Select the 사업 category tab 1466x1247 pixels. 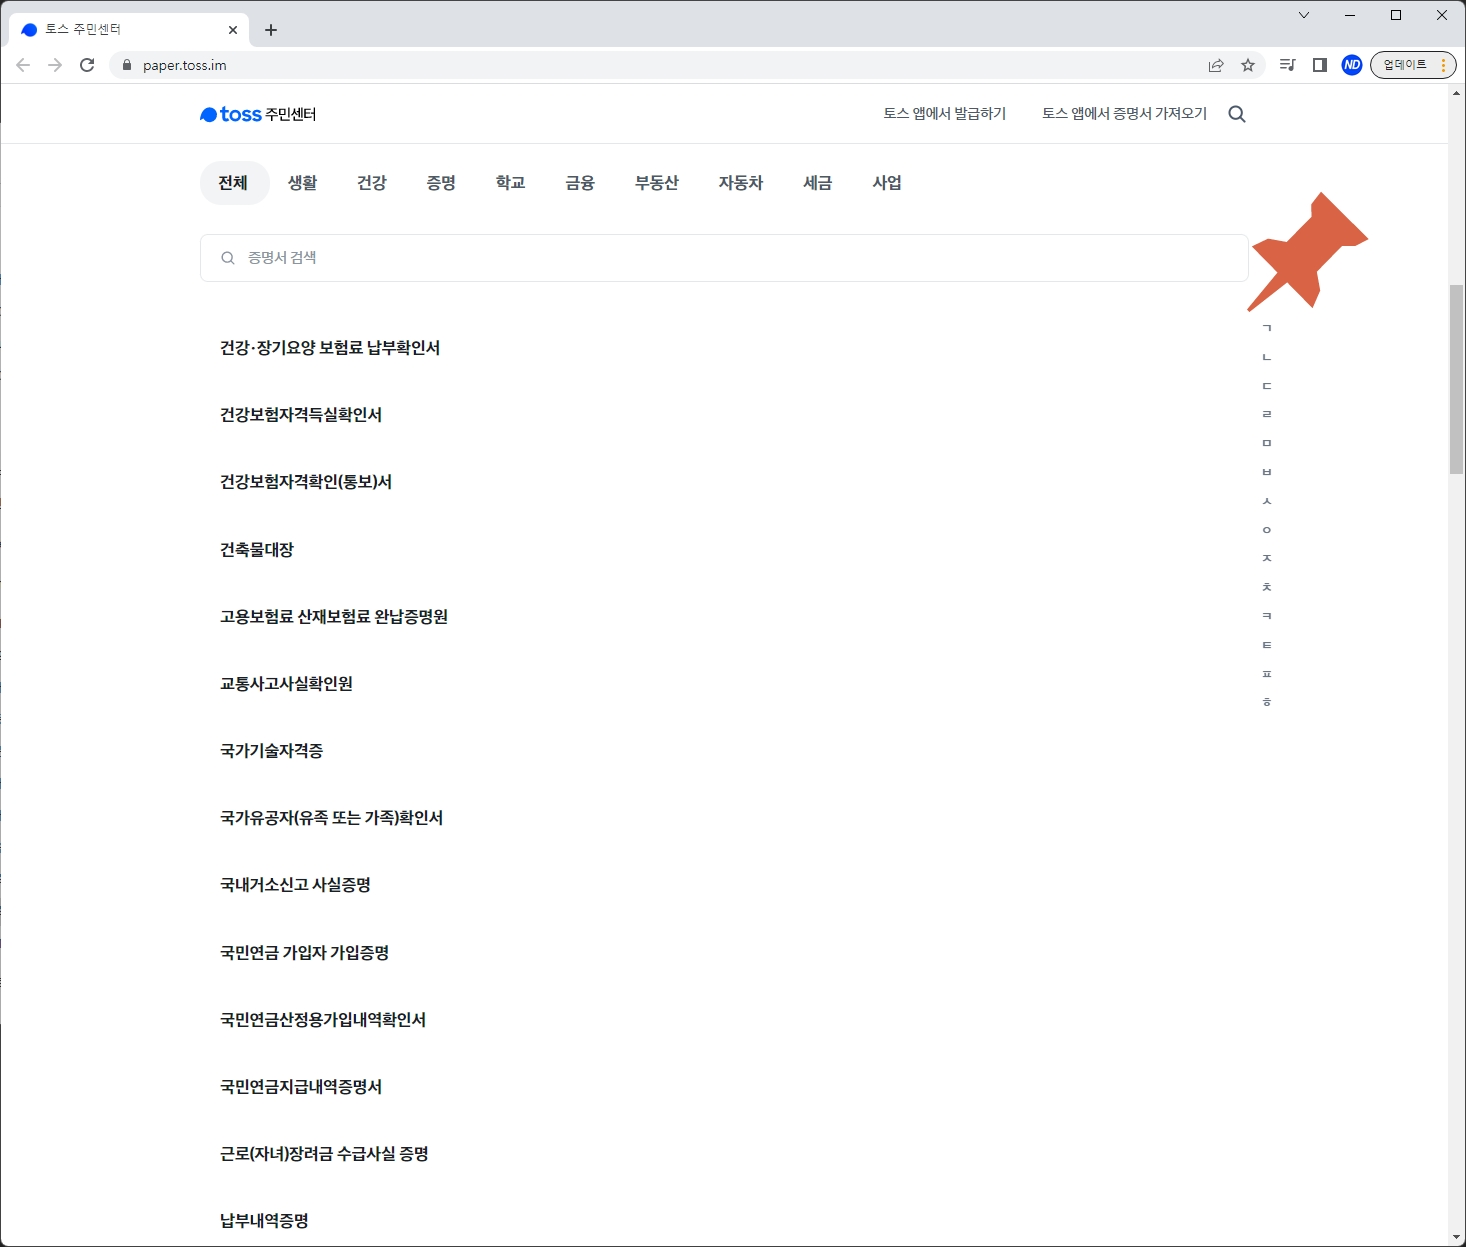click(x=887, y=183)
